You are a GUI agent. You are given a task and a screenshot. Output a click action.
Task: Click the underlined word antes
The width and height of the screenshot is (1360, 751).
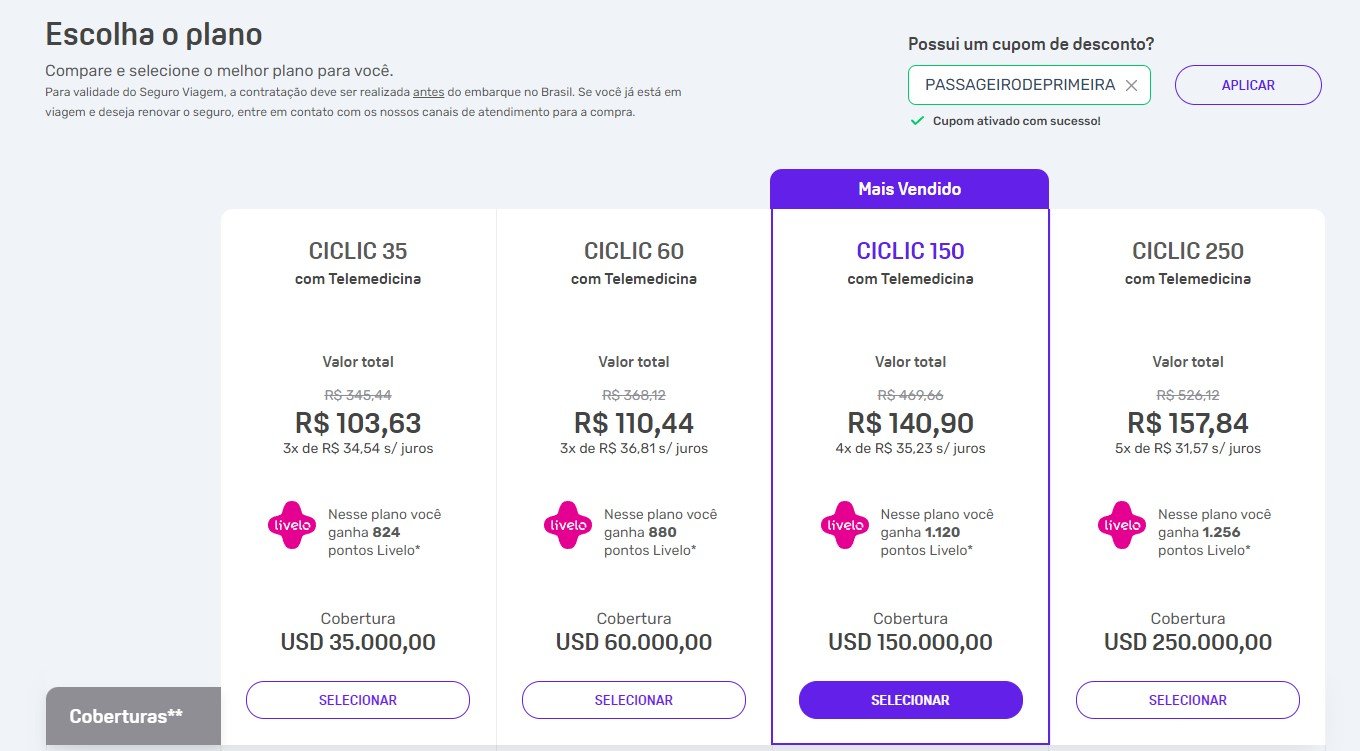[x=428, y=92]
